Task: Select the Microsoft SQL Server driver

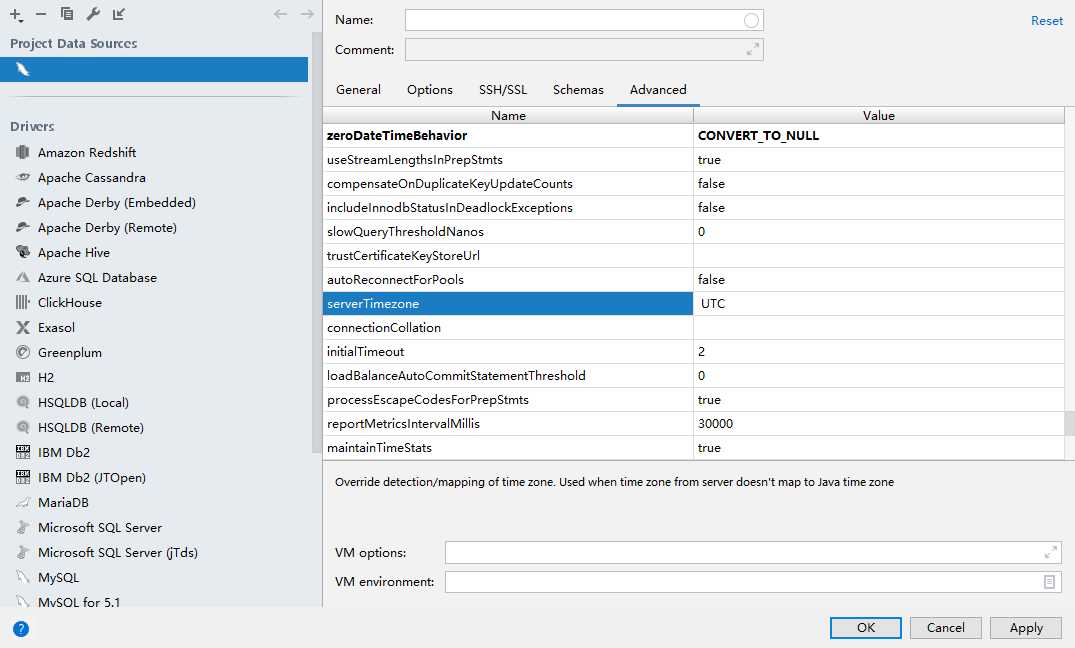Action: tap(99, 528)
